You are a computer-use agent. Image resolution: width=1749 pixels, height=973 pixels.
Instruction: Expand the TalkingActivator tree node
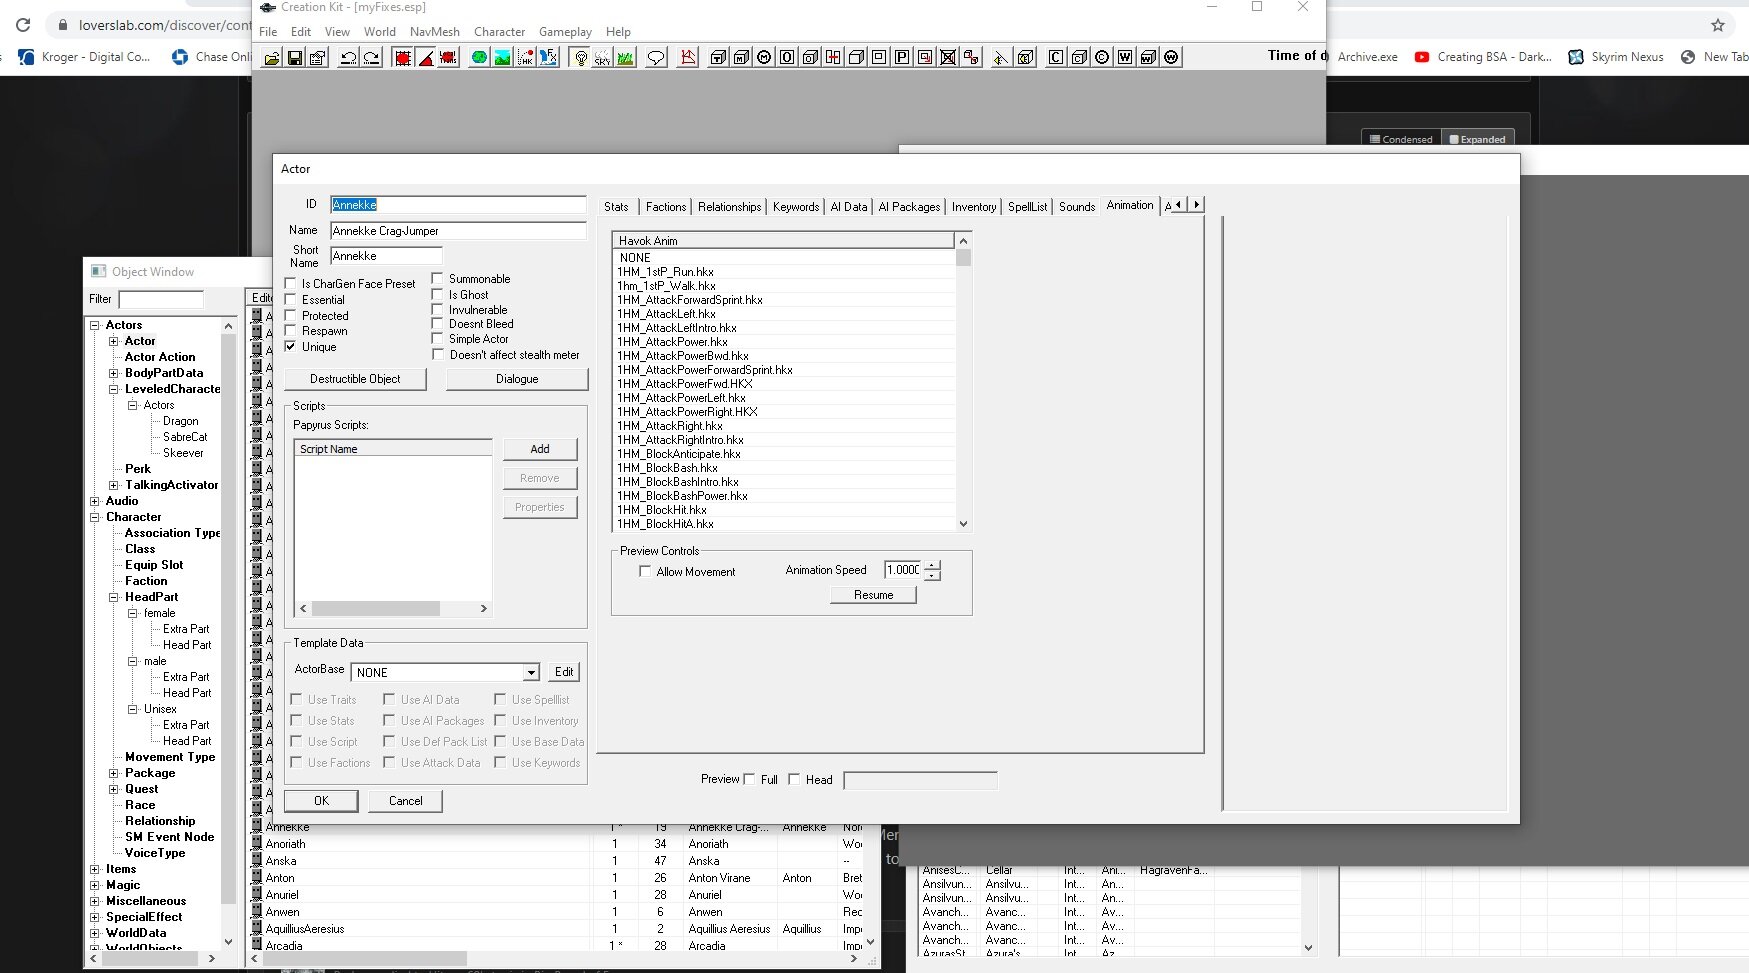[x=114, y=485]
